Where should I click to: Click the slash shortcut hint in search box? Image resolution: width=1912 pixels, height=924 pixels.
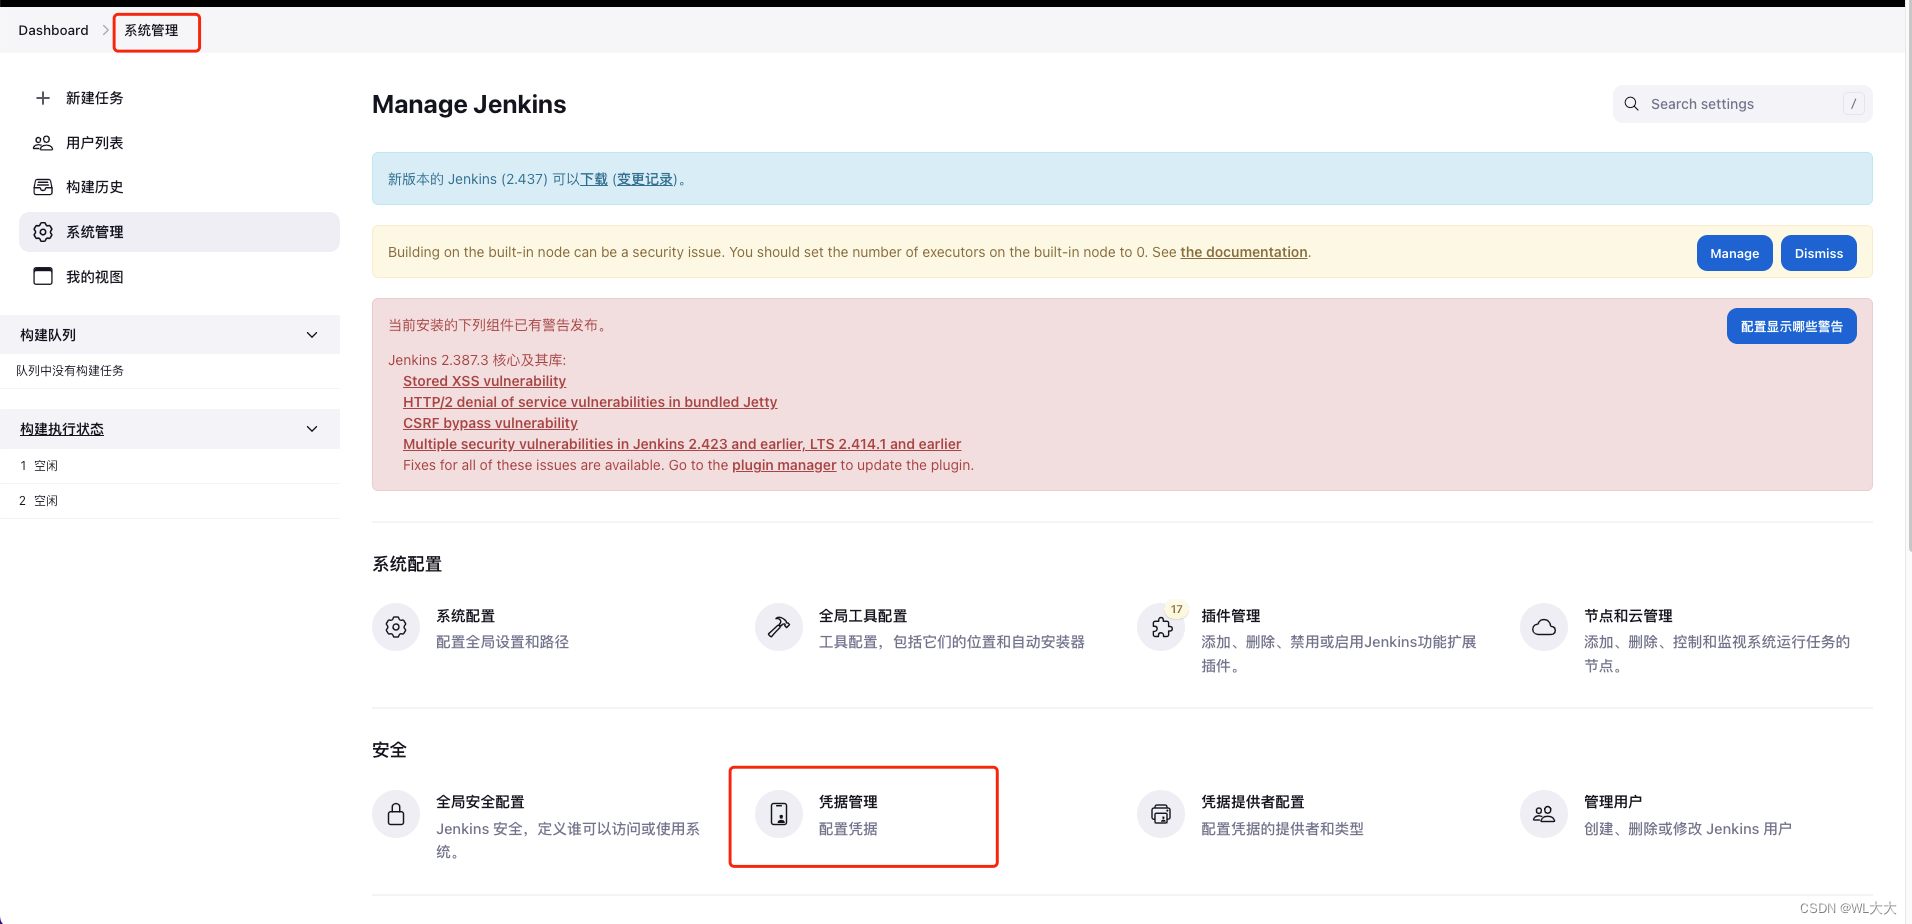[x=1853, y=104]
